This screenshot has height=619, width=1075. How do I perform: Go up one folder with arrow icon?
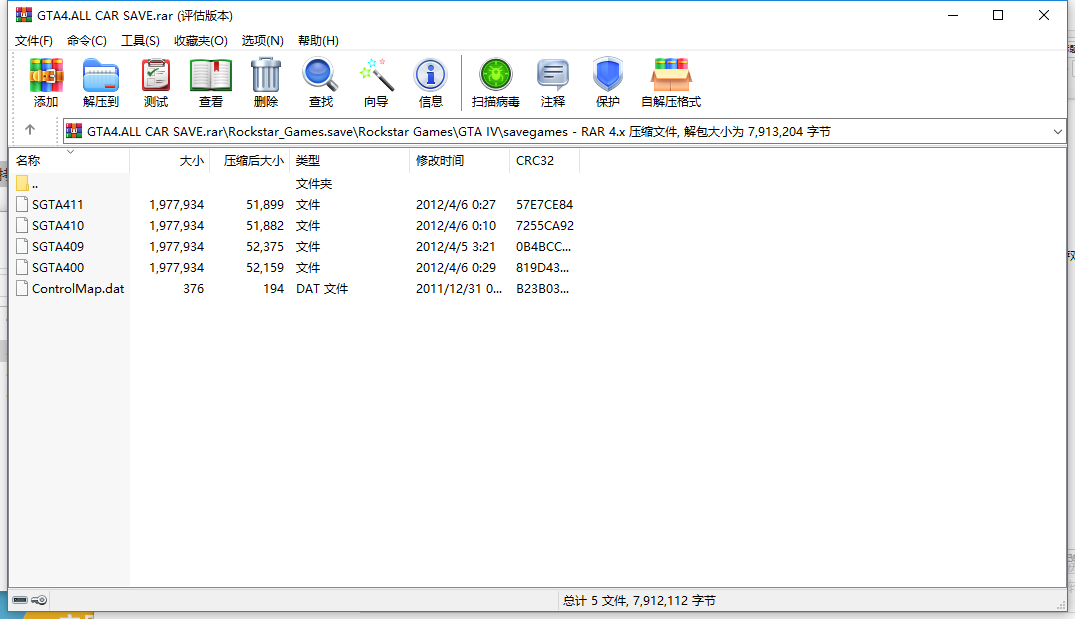[x=29, y=130]
